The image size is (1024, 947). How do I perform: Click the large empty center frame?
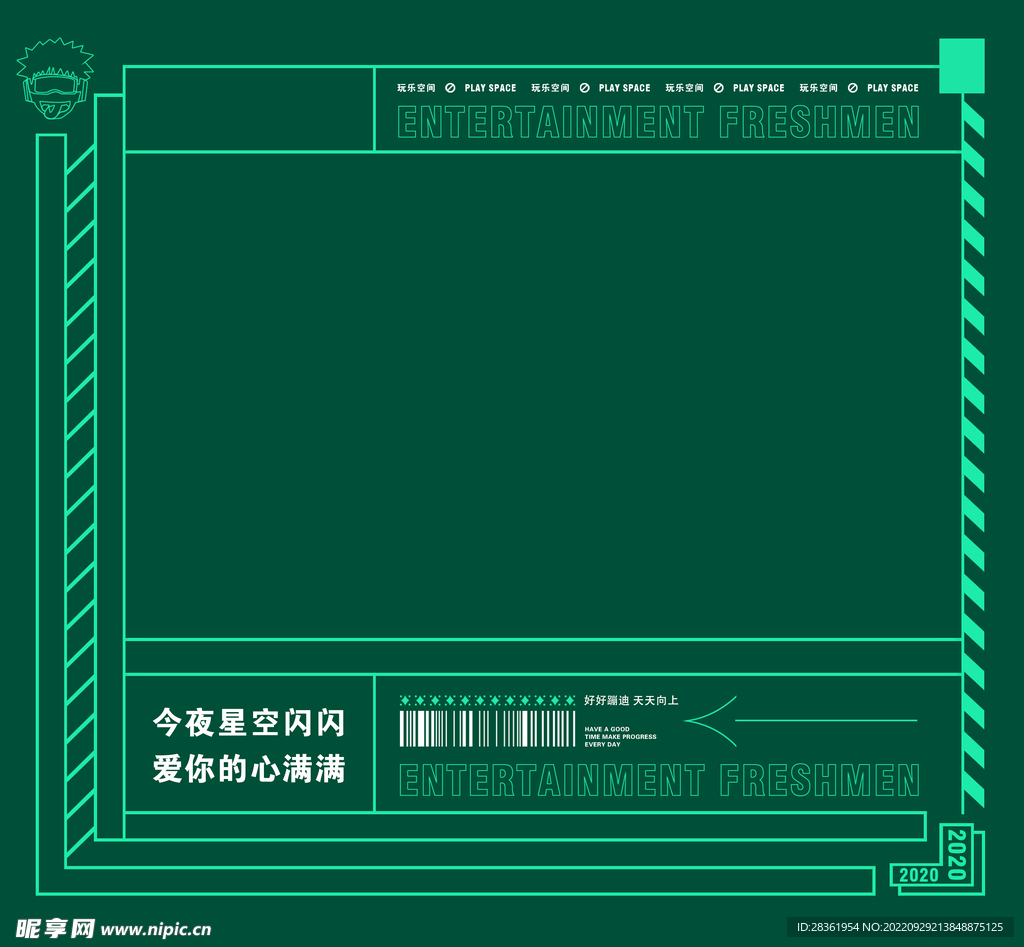point(542,395)
